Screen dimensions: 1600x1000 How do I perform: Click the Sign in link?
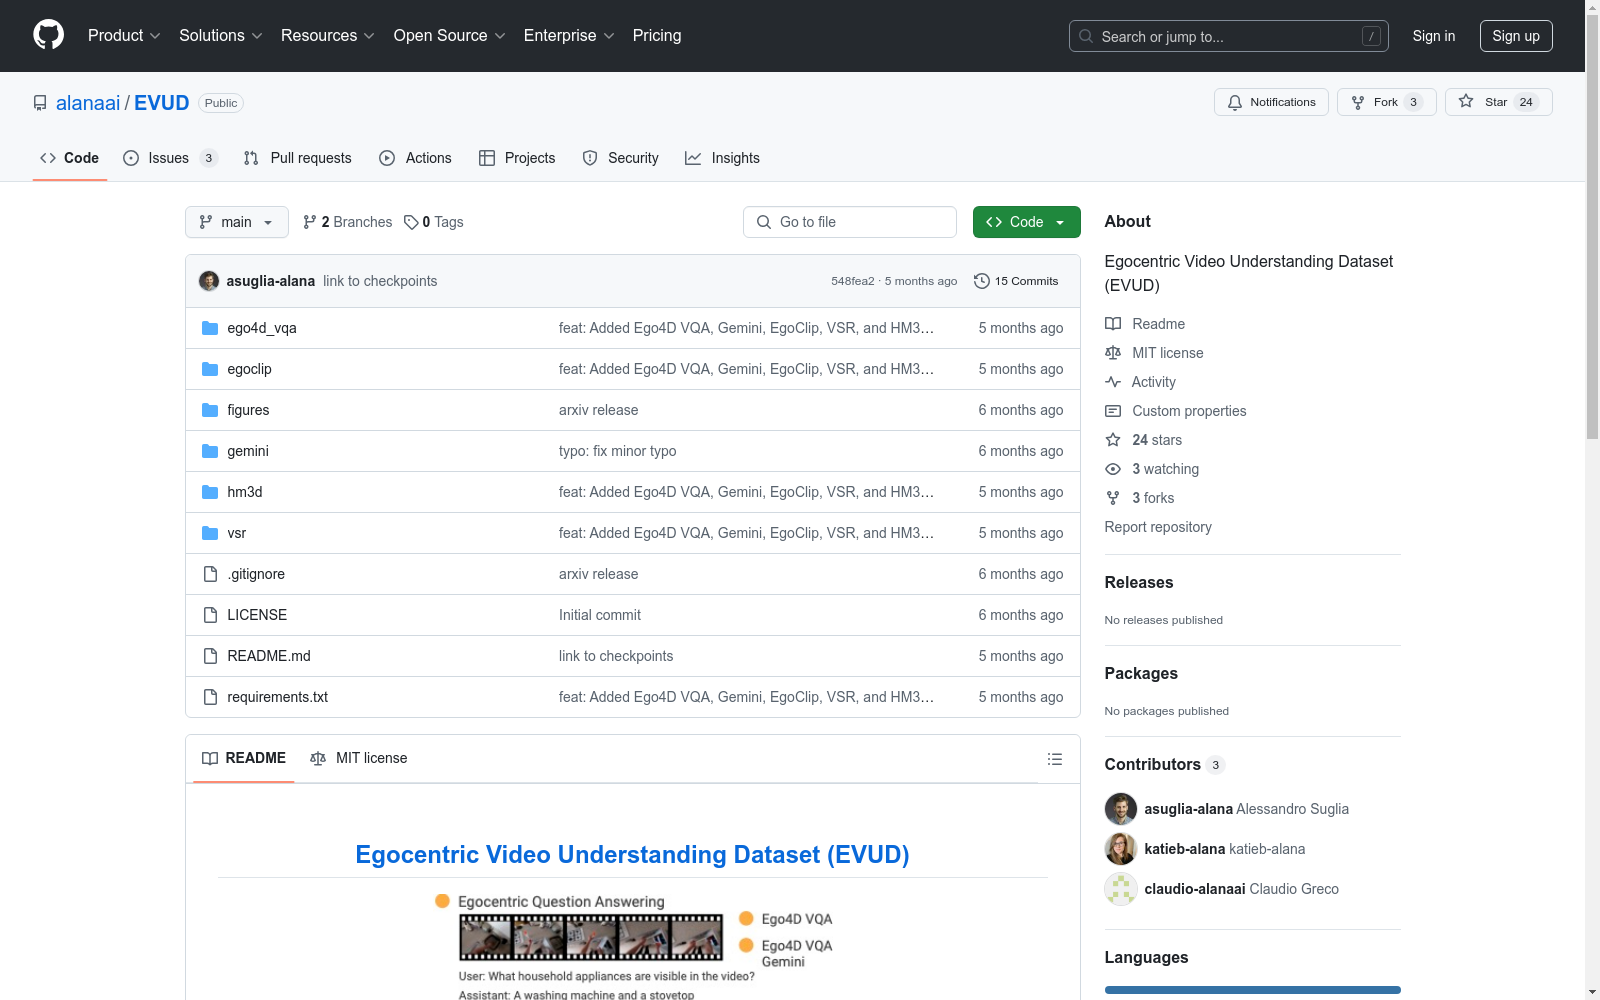tap(1433, 36)
